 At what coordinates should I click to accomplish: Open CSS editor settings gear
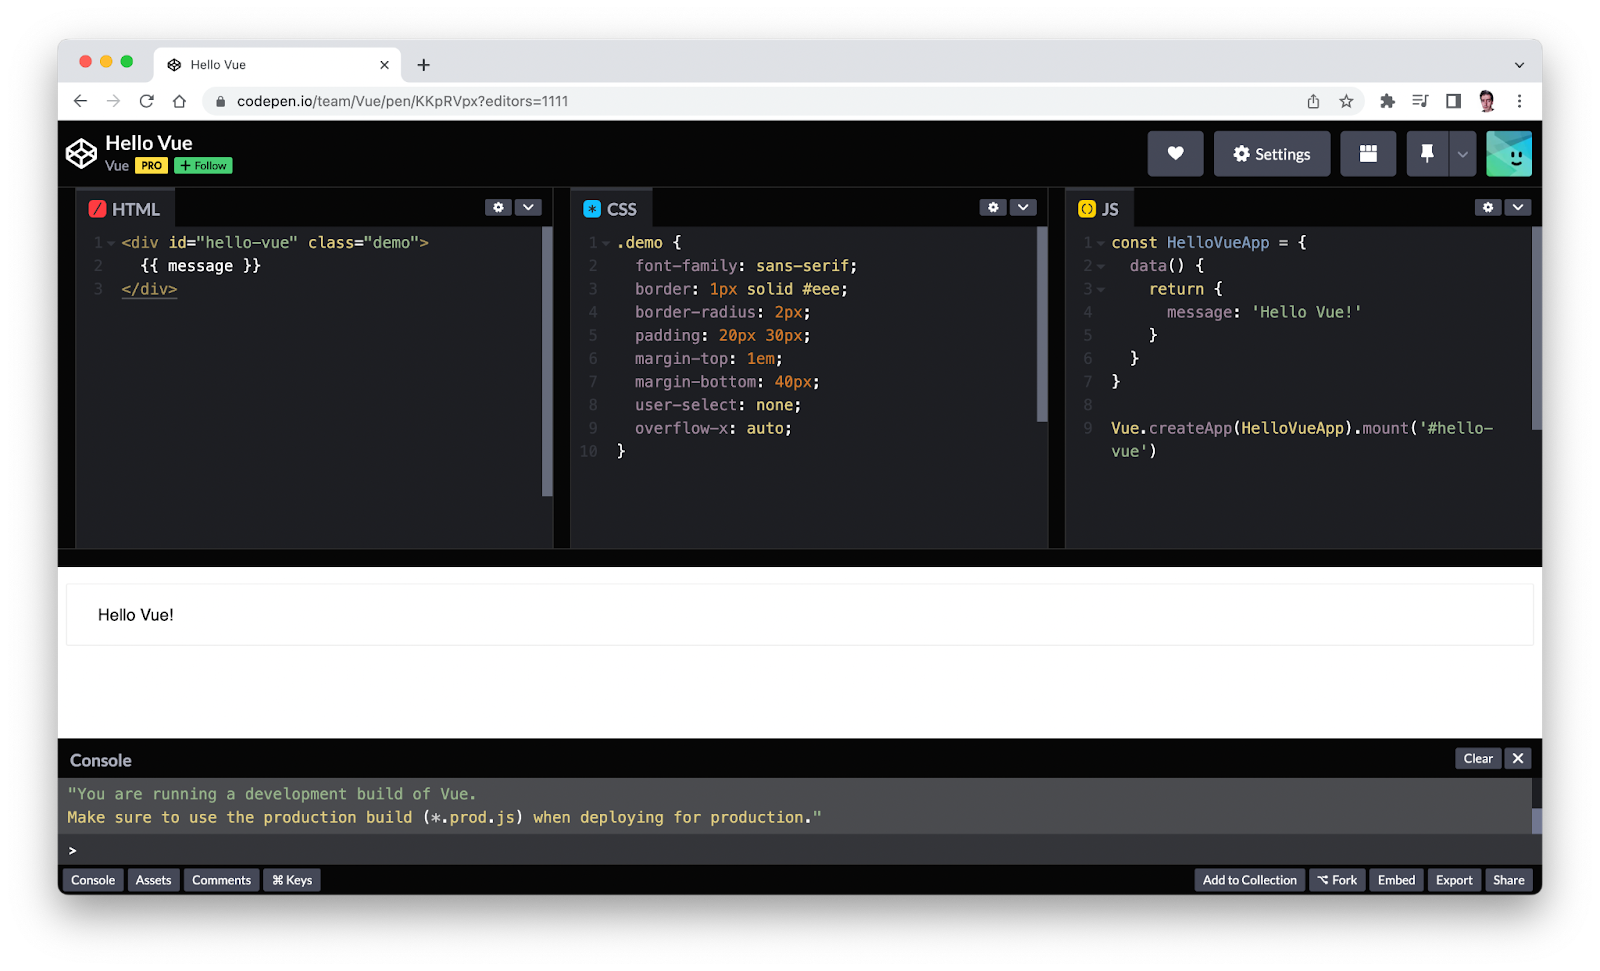pyautogui.click(x=993, y=207)
